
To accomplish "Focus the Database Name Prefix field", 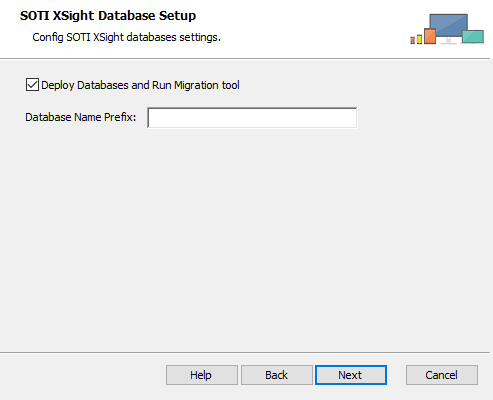I will coord(252,118).
